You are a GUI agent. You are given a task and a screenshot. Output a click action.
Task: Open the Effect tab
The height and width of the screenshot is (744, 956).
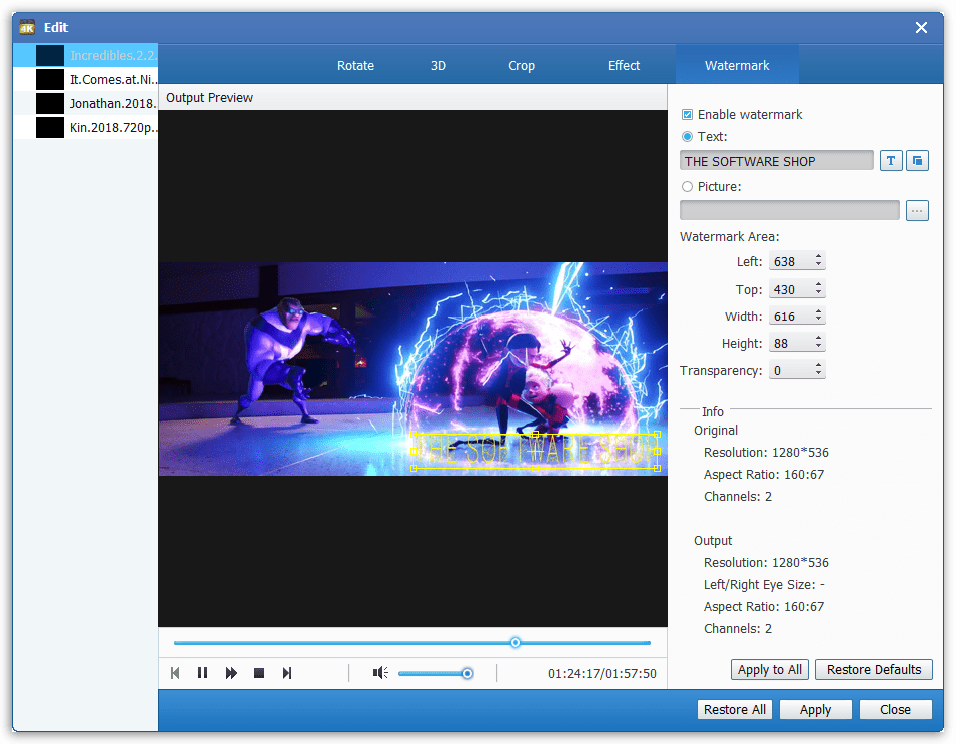[623, 64]
